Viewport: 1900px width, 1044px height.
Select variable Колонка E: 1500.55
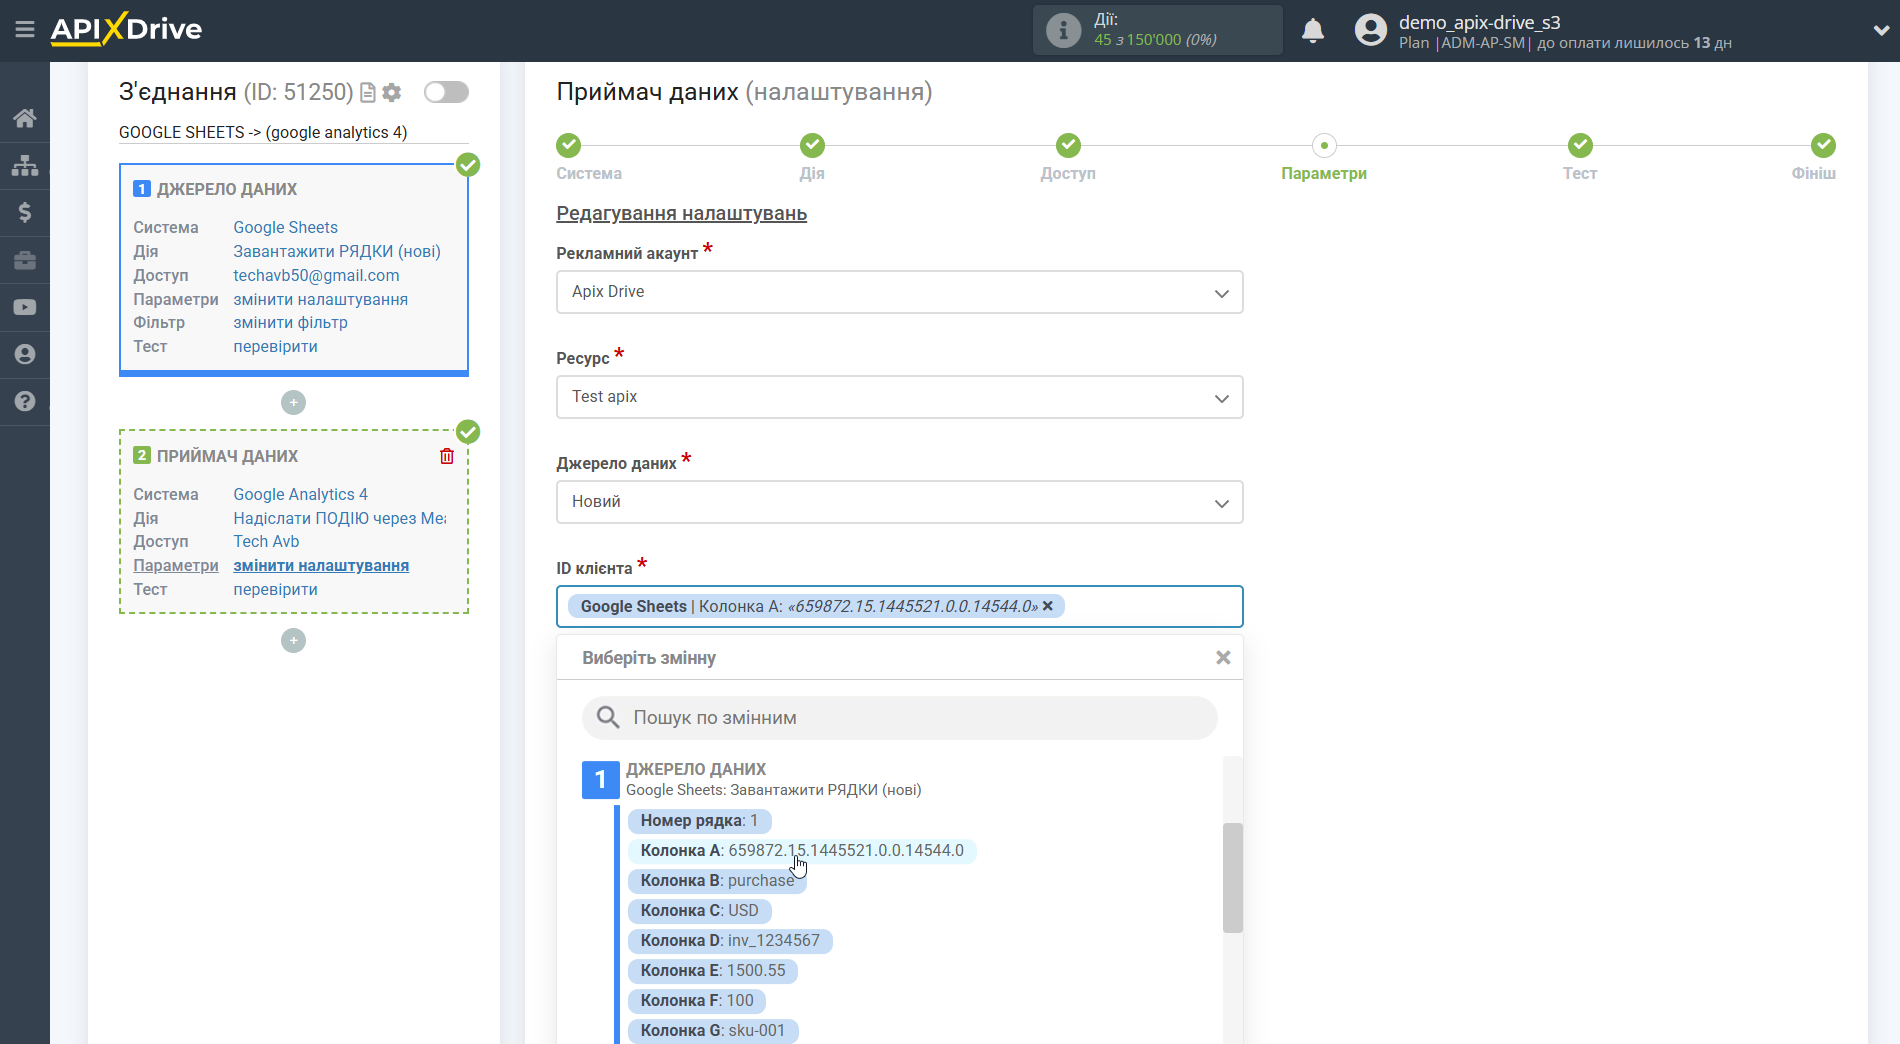pos(713,971)
